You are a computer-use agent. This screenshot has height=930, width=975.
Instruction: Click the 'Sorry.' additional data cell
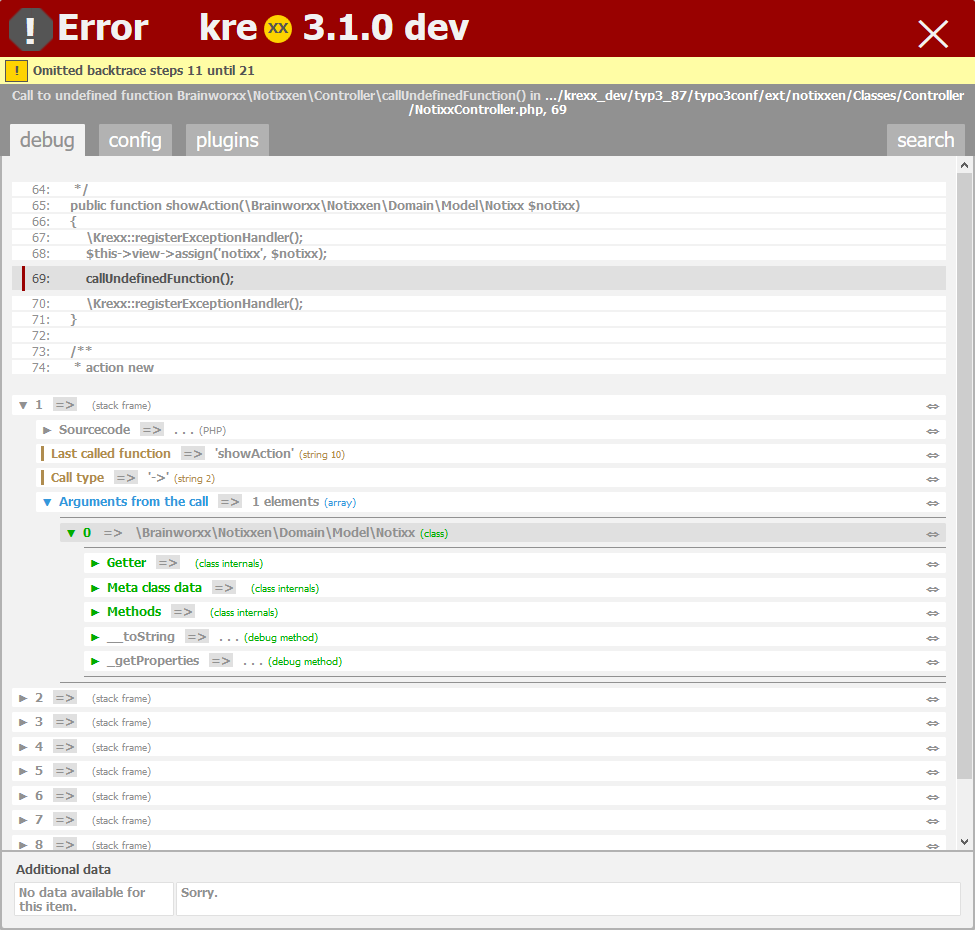pyautogui.click(x=568, y=899)
